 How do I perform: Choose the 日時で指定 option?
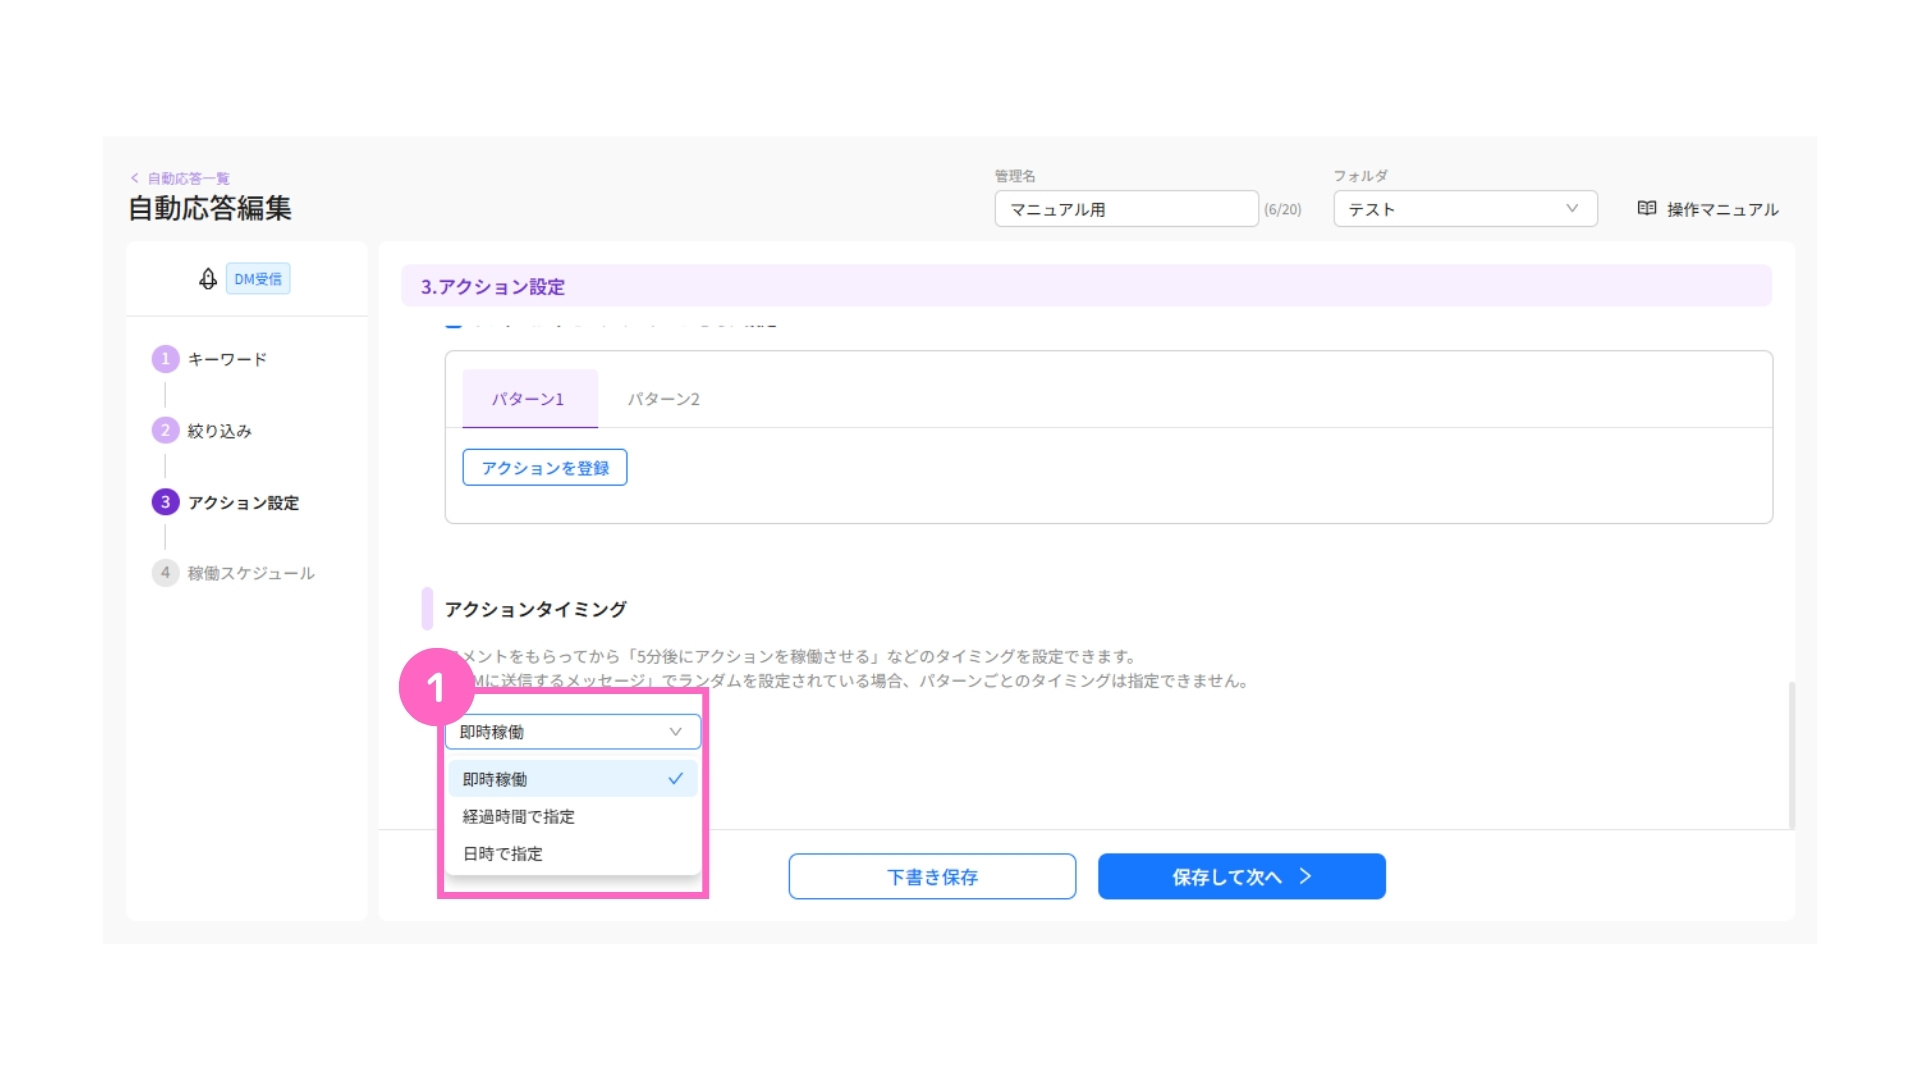point(573,853)
